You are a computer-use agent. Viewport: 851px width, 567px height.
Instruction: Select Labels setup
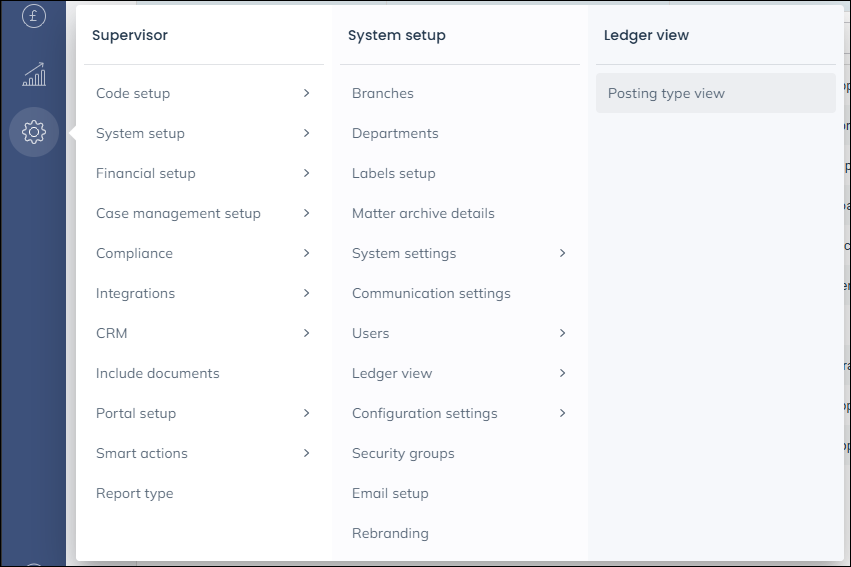click(394, 173)
